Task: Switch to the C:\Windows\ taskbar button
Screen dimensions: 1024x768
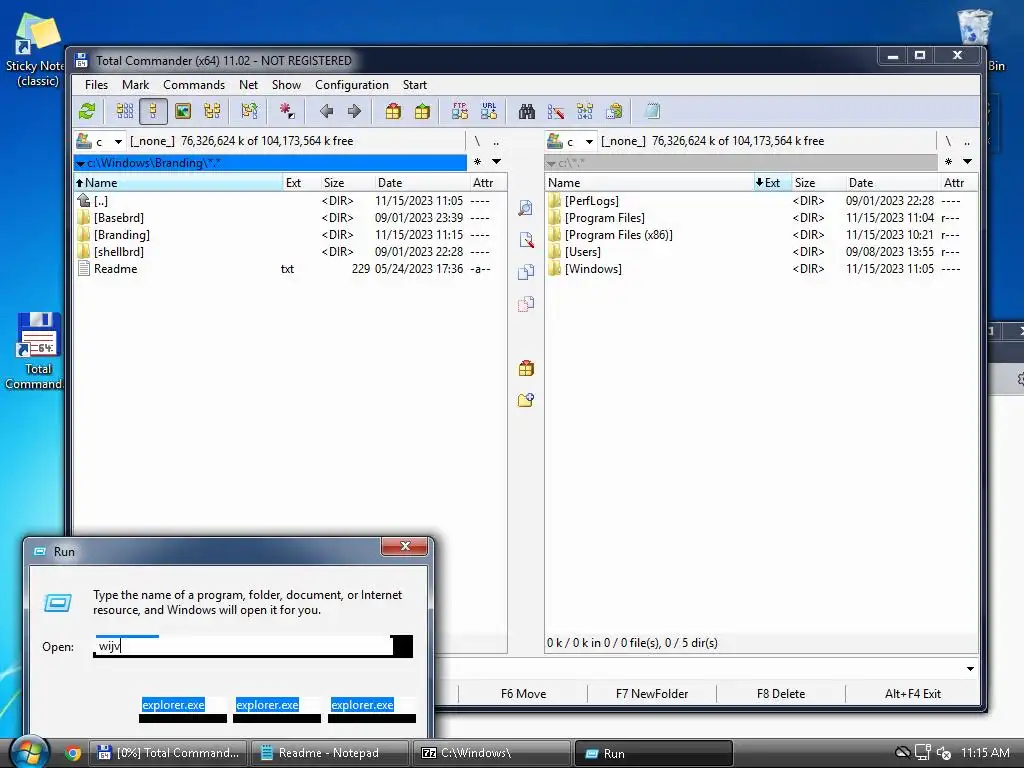Action: click(490, 753)
